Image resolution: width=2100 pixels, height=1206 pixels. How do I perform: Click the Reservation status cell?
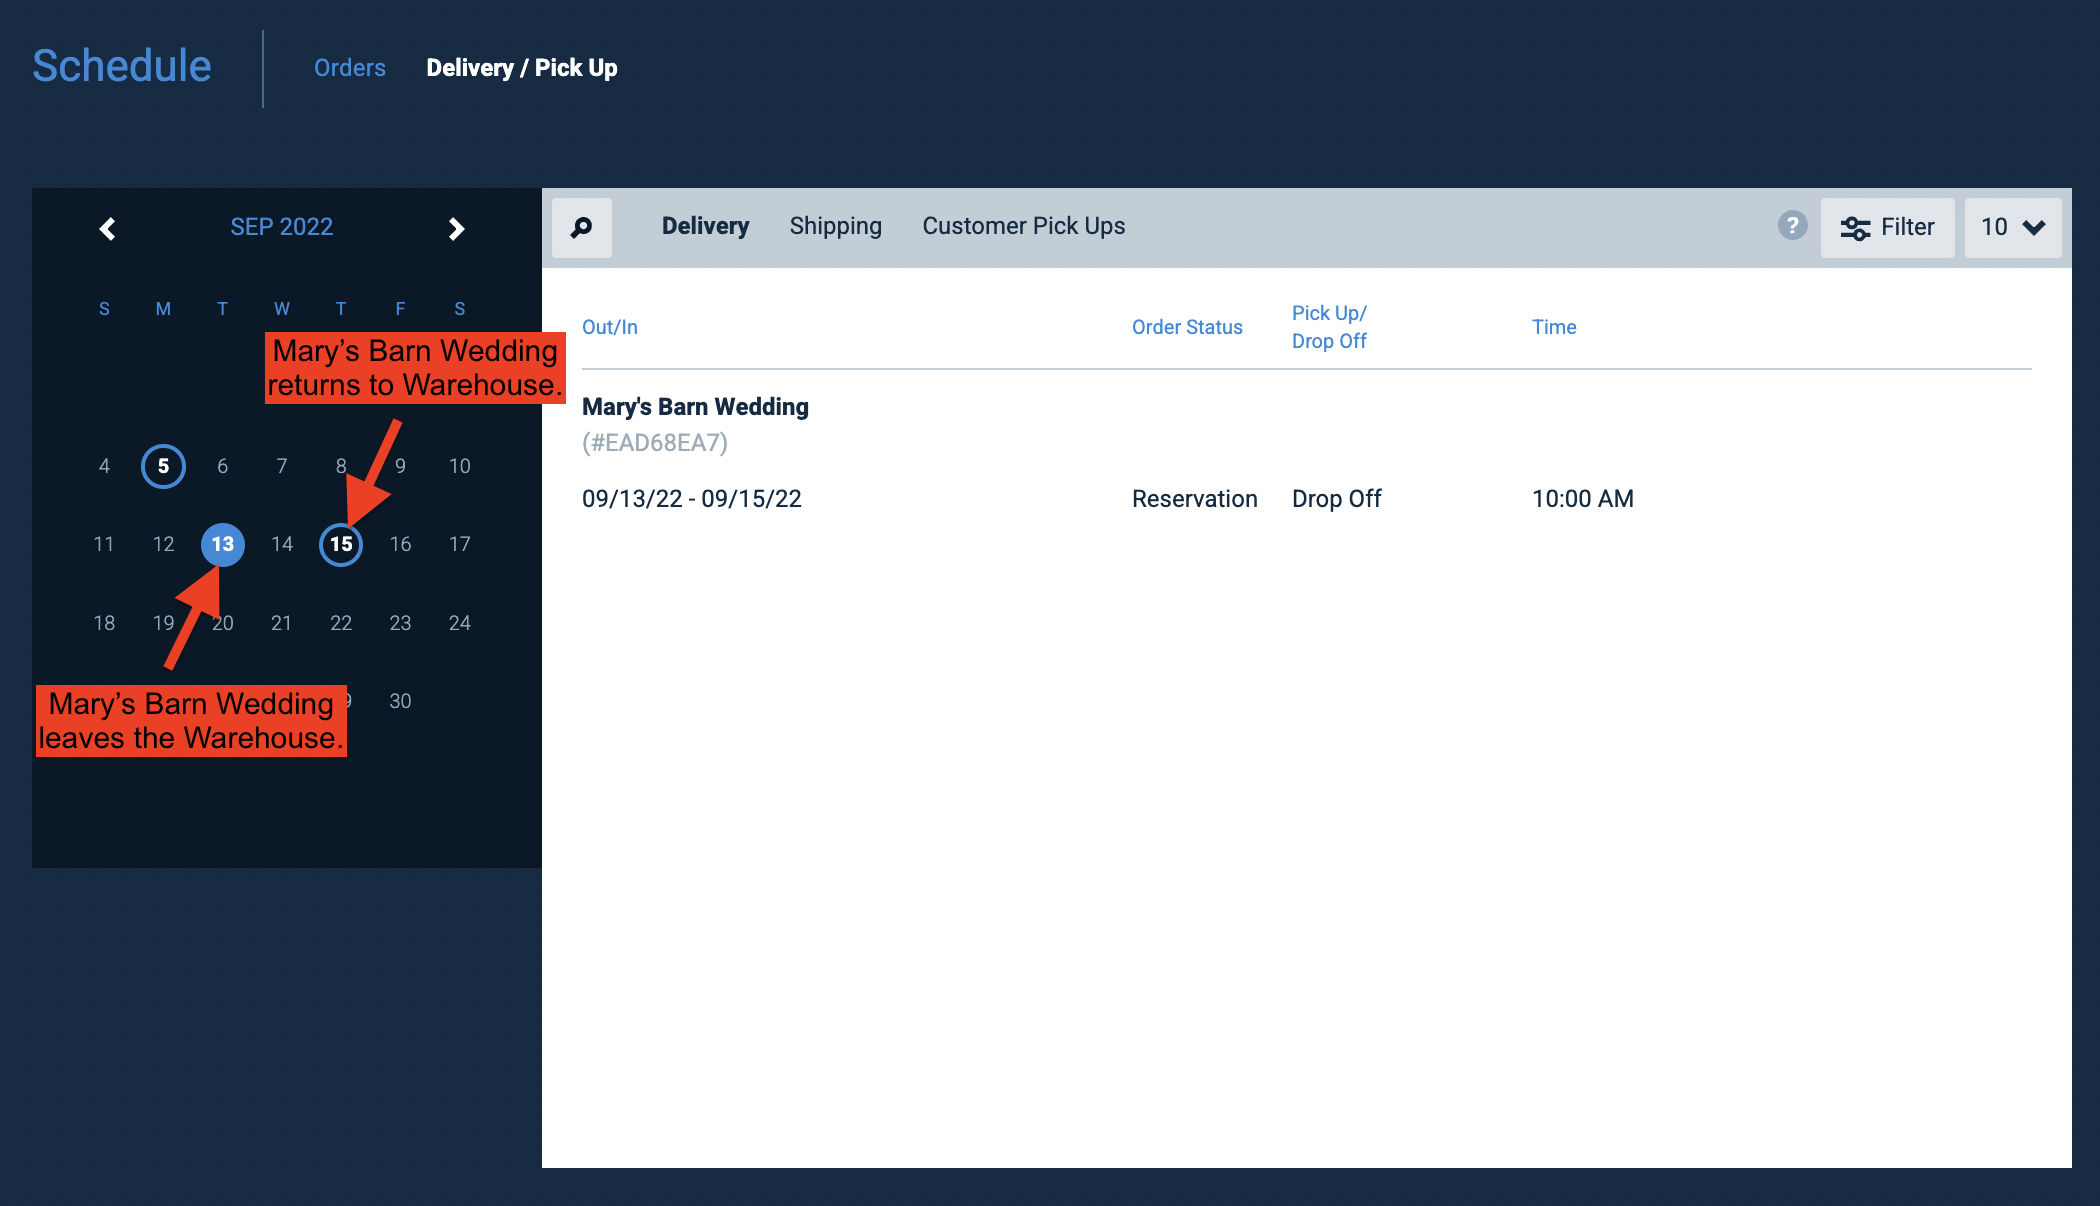[1195, 499]
